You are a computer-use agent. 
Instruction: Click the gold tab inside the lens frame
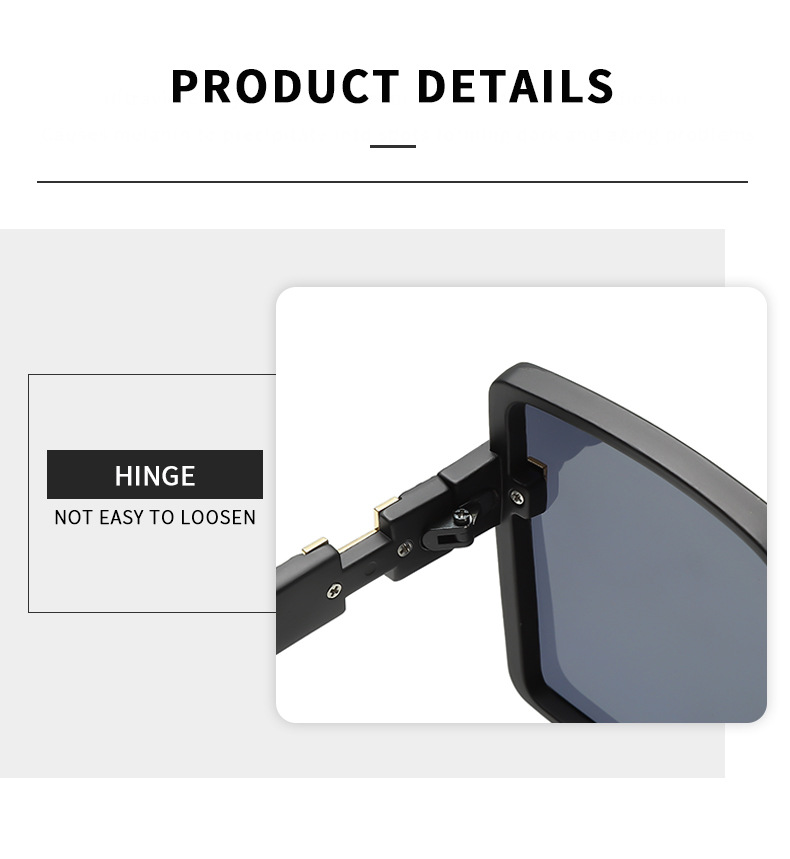537,465
